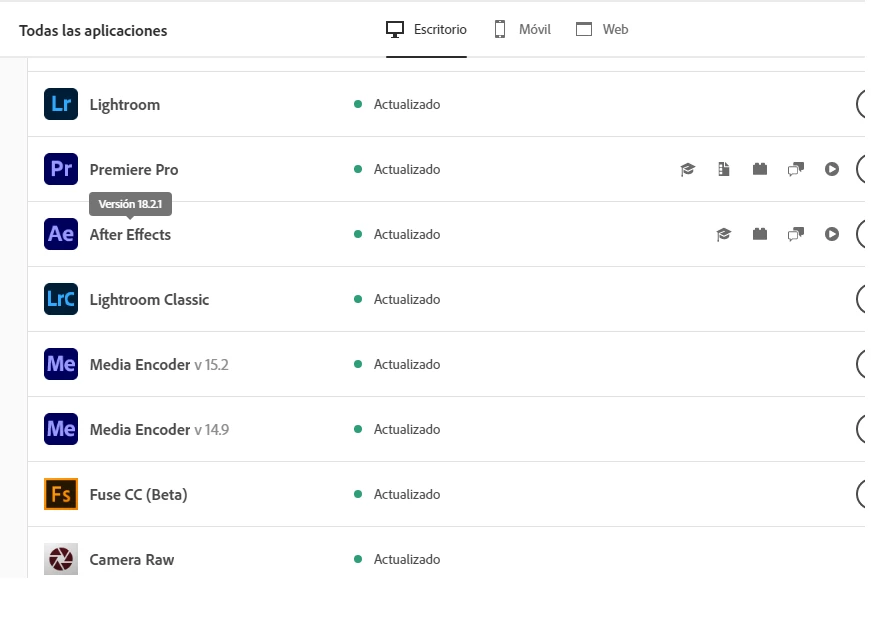Select the Media Encoder v 14.9 name
The width and height of the screenshot is (871, 643).
tap(159, 429)
